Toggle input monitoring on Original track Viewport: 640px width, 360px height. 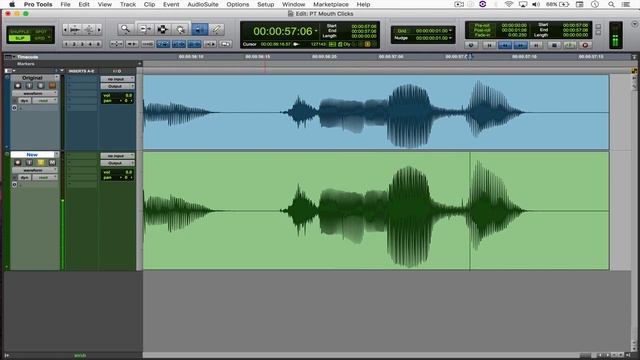click(29, 85)
